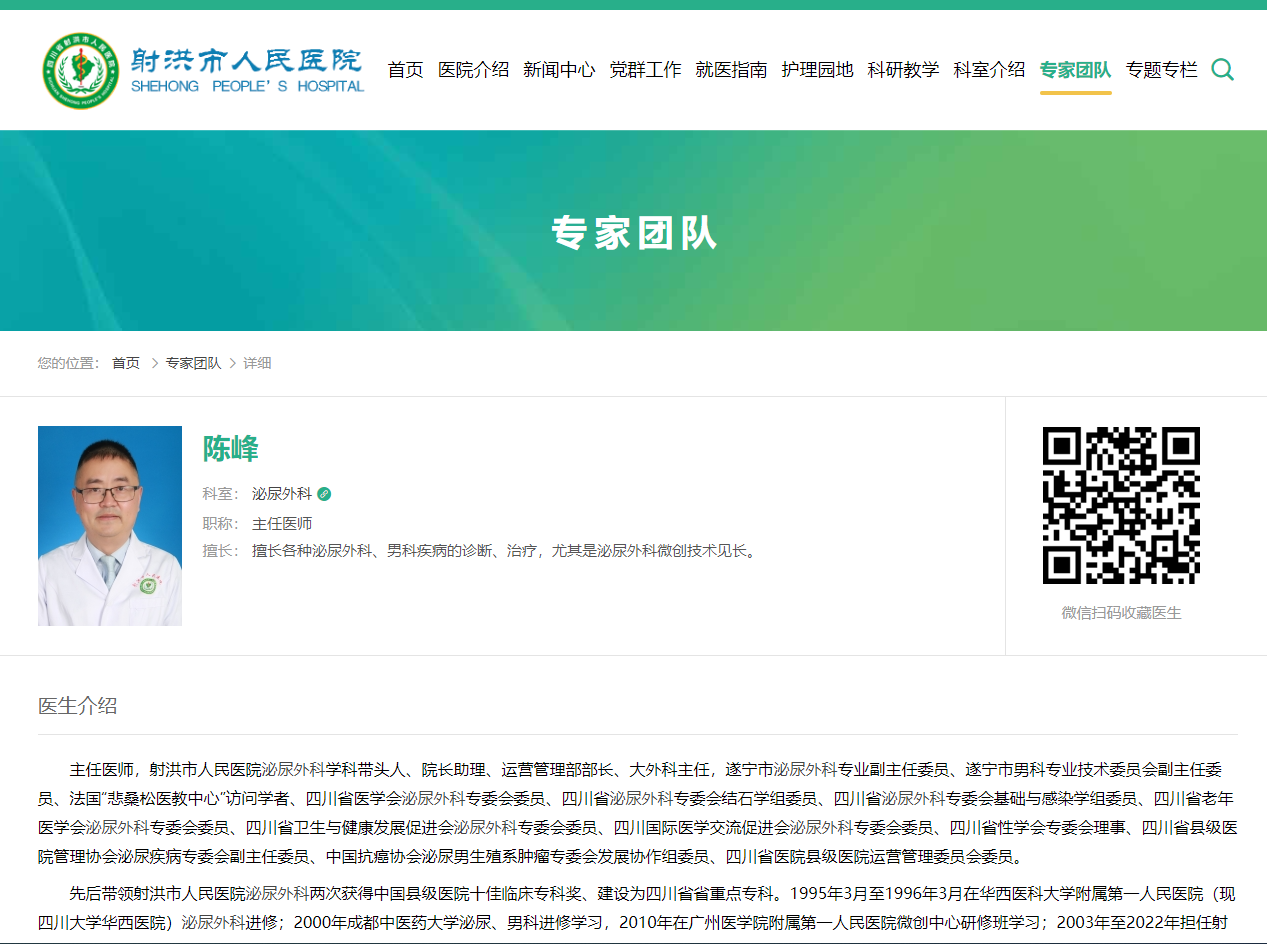The image size is (1267, 944).
Task: Click the green link icon beside 泌尿外科
Action: pyautogui.click(x=324, y=494)
